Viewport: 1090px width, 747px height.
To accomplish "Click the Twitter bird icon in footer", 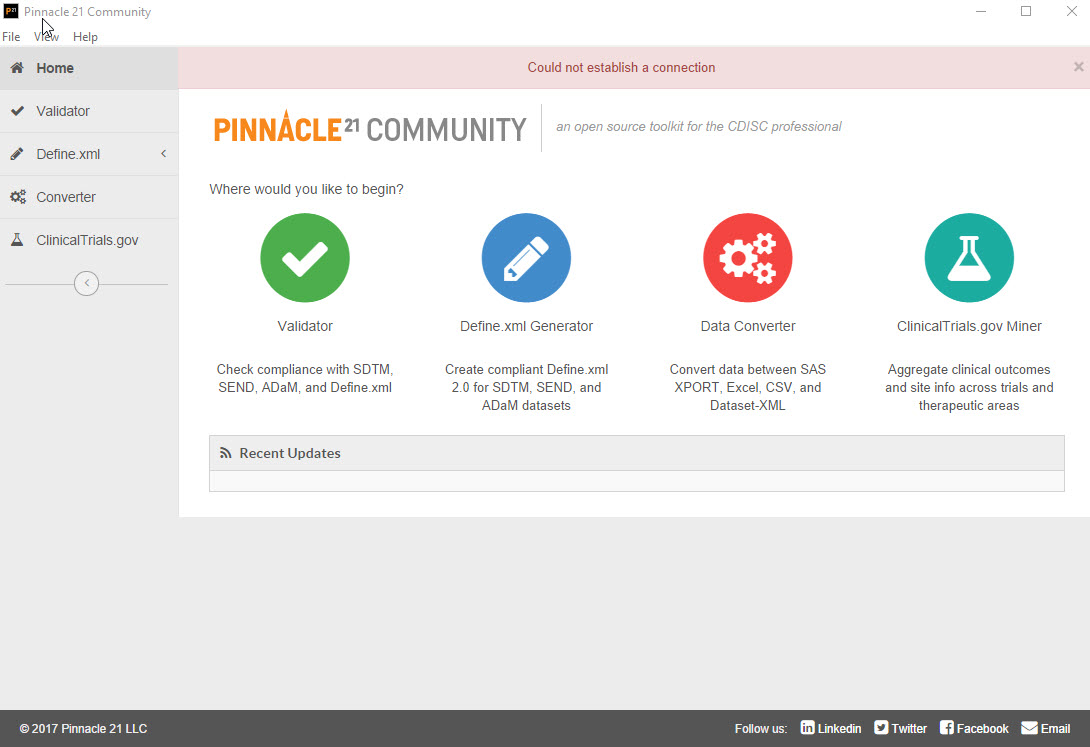I will pos(881,728).
